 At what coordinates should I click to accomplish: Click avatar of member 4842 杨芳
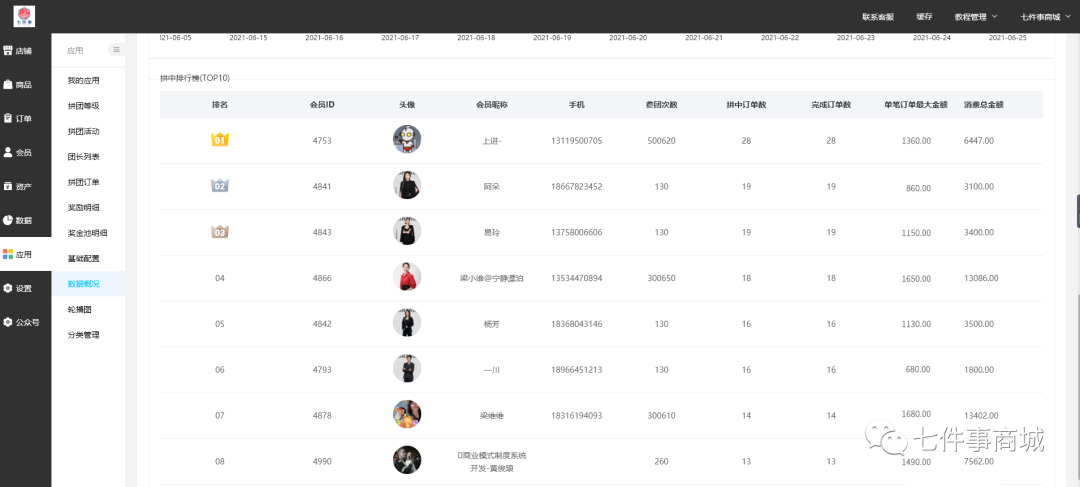tap(407, 322)
